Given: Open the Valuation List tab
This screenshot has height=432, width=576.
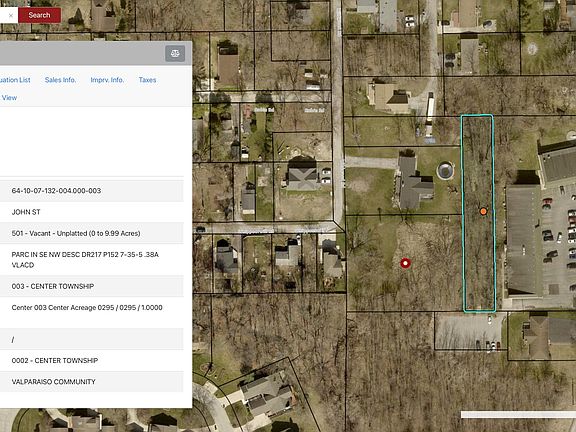Looking at the screenshot, I should (x=15, y=80).
